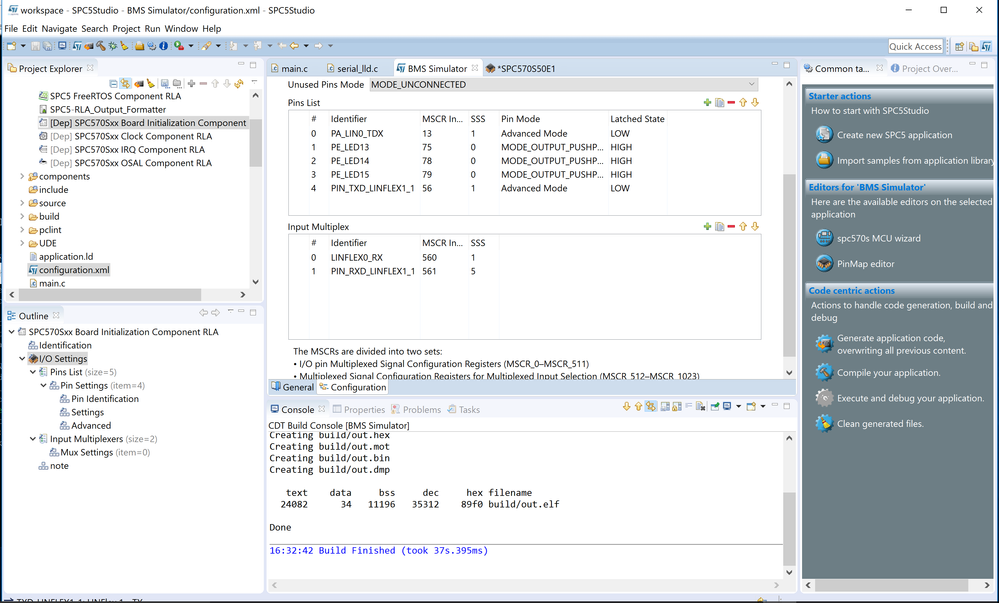Open the *SPC570S50E1 editor tab
This screenshot has width=999, height=603.
(x=521, y=69)
